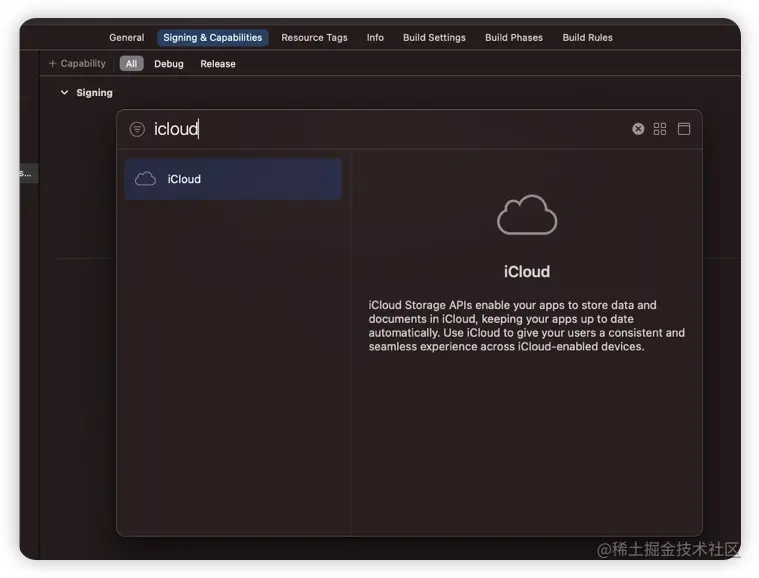The width and height of the screenshot is (759, 578).
Task: Click the iCloud Storage APIs description text
Action: tap(527, 326)
